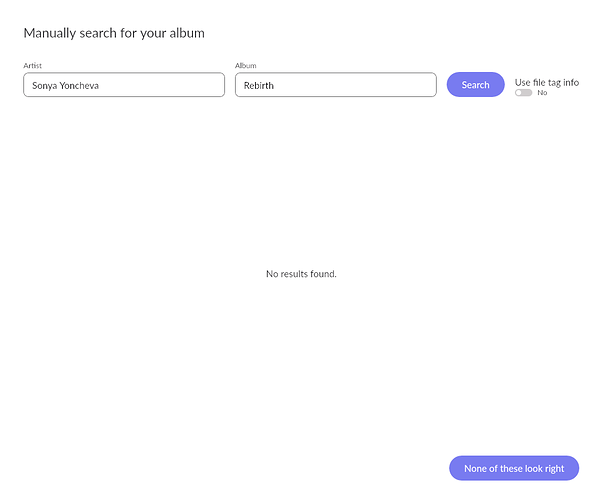Focus the Album input field

336,85
